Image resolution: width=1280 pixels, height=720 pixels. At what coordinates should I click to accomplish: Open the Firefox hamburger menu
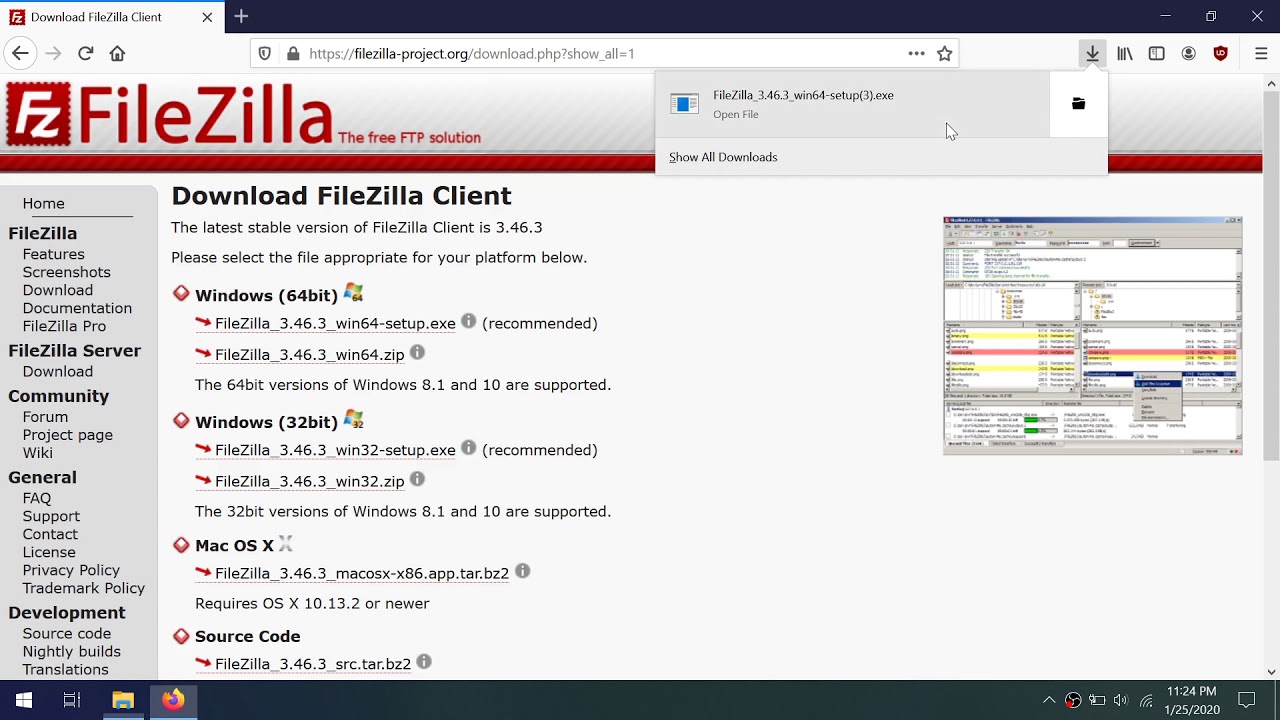[x=1260, y=54]
